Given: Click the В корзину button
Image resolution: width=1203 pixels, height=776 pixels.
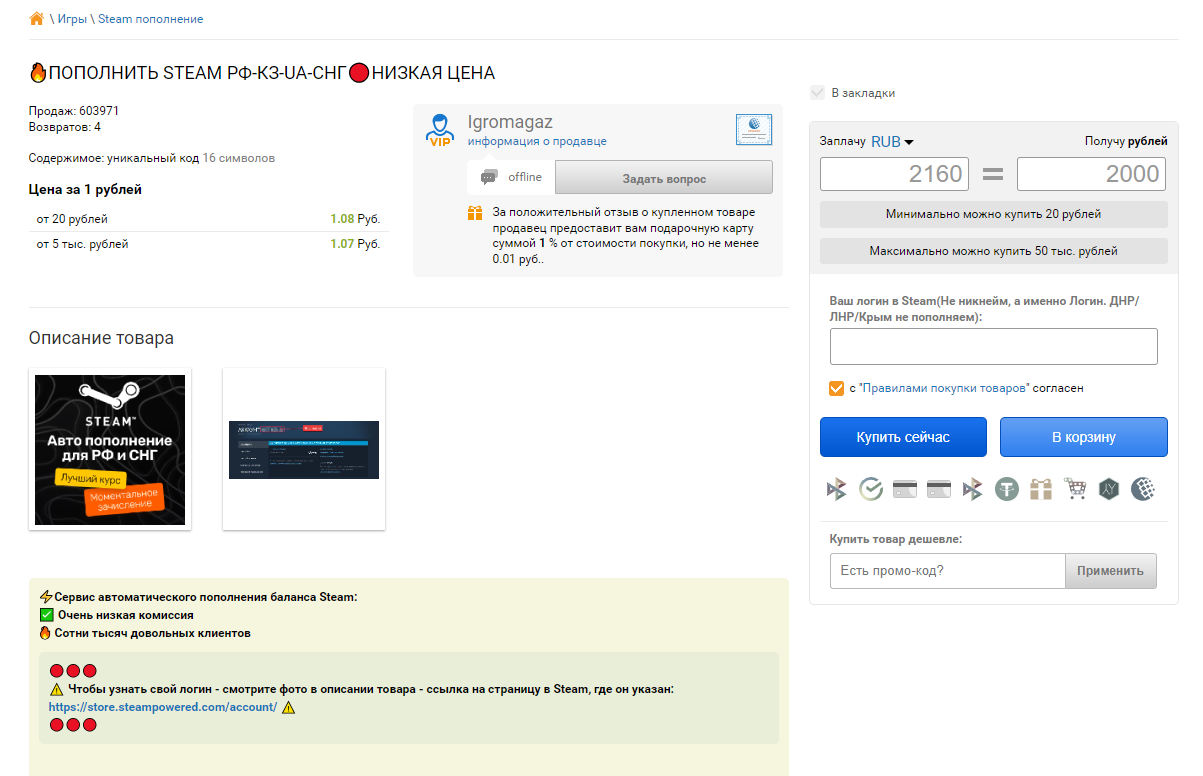Looking at the screenshot, I should click(x=1084, y=437).
